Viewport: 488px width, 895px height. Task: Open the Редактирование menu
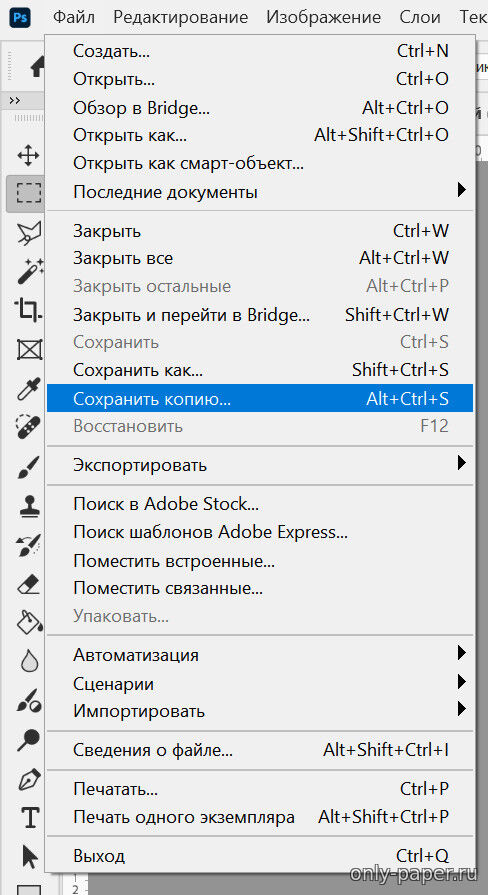coord(180,17)
